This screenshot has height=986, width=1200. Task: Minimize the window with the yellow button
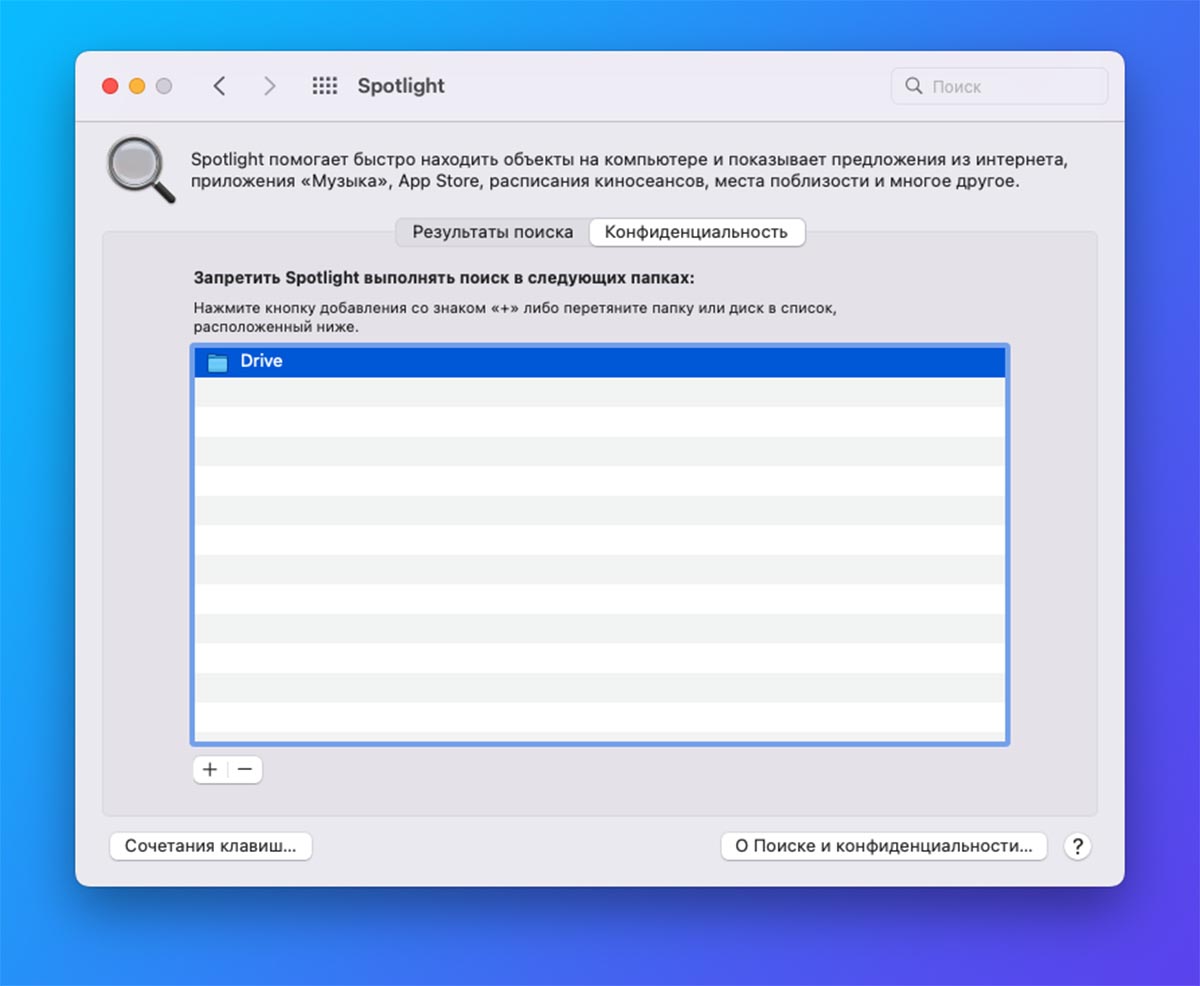point(137,86)
